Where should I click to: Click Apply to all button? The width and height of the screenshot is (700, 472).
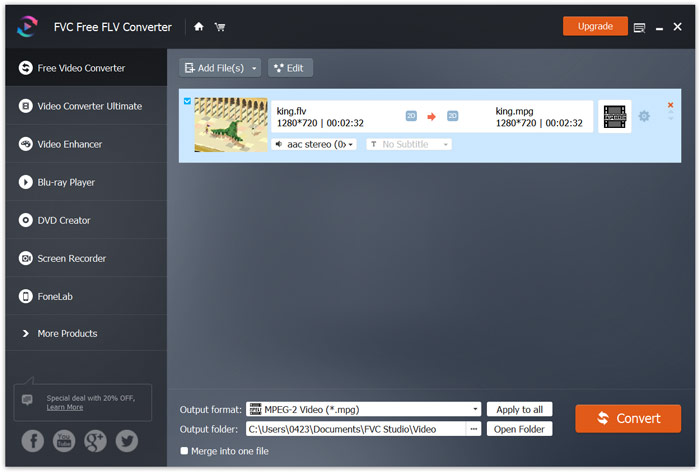[x=520, y=409]
